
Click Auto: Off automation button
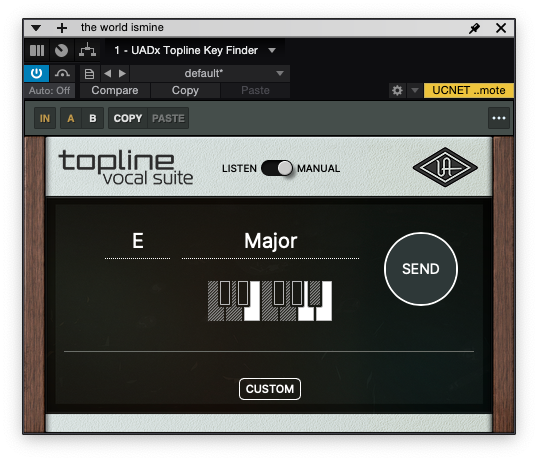pyautogui.click(x=49, y=91)
